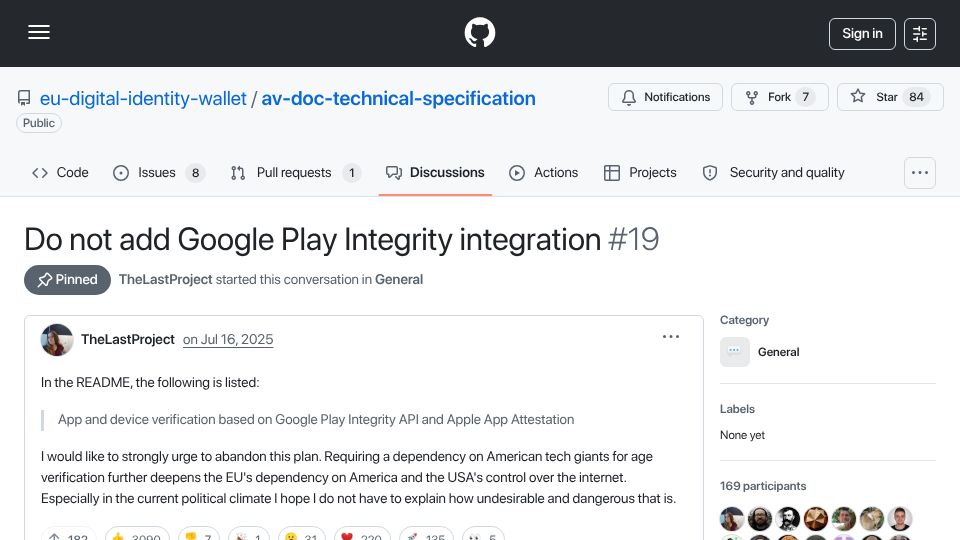Star the repository
The height and width of the screenshot is (540, 960).
[x=890, y=97]
